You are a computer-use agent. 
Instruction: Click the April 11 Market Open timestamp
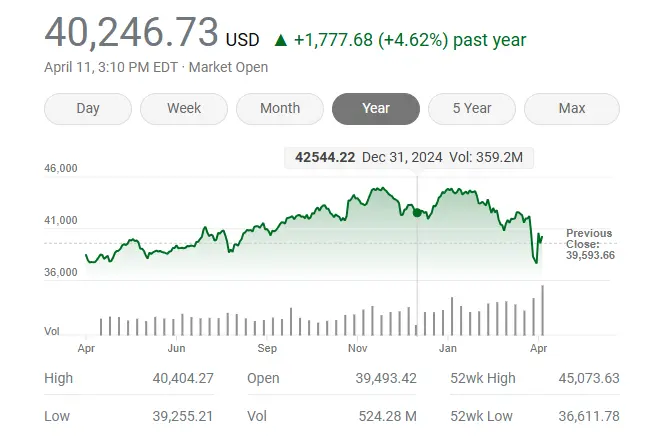pyautogui.click(x=156, y=67)
